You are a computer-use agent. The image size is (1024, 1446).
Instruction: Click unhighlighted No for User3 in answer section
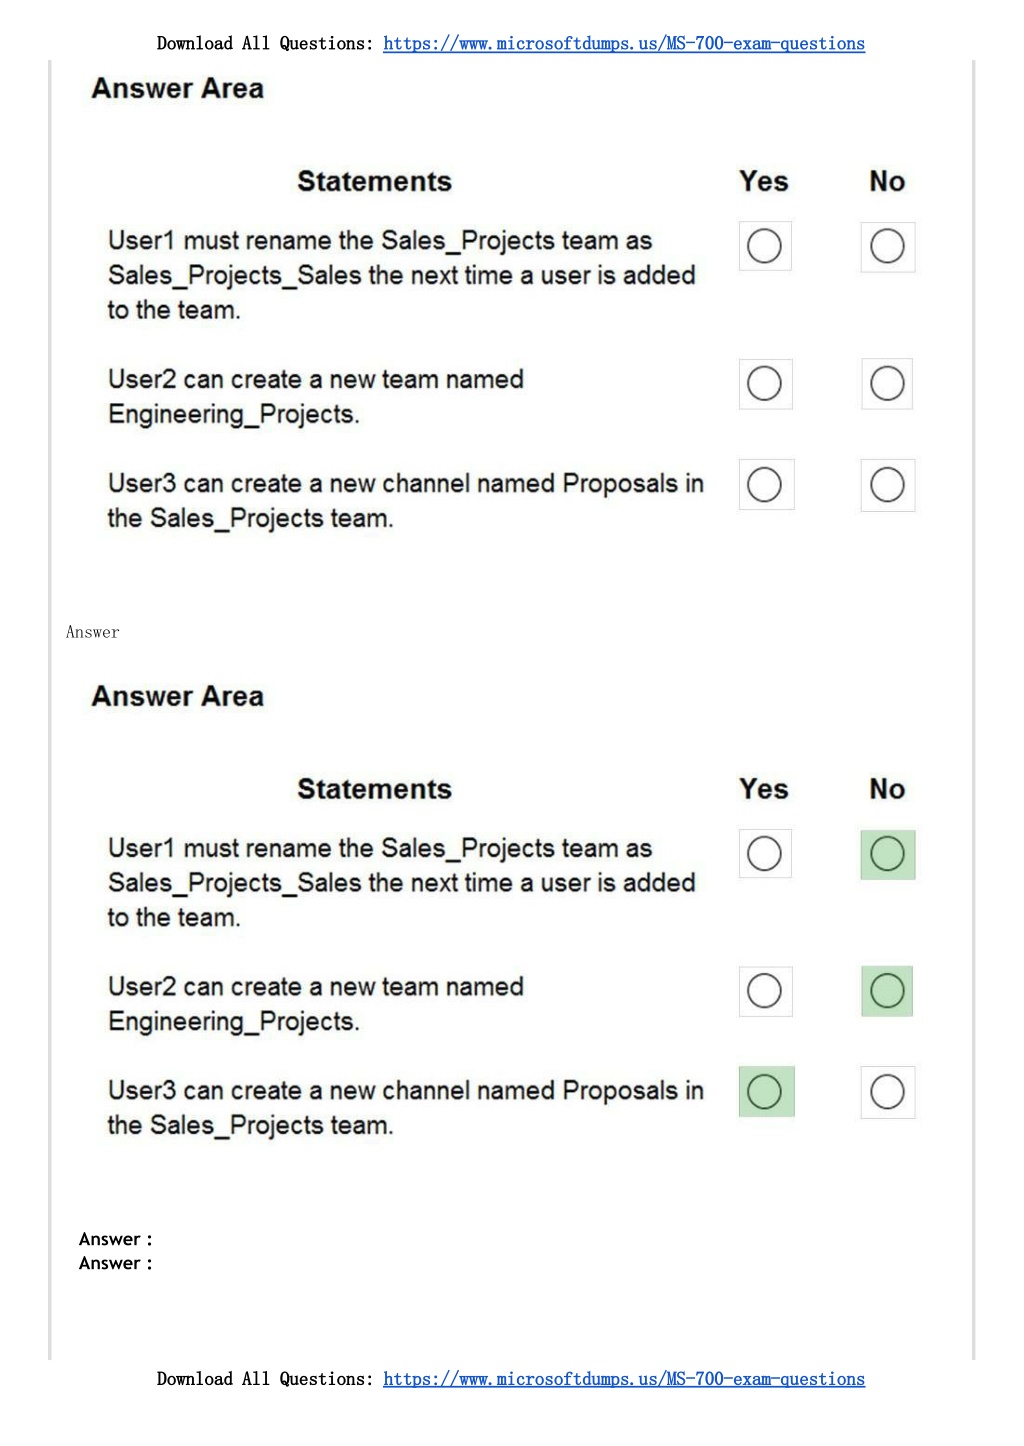tap(887, 1092)
